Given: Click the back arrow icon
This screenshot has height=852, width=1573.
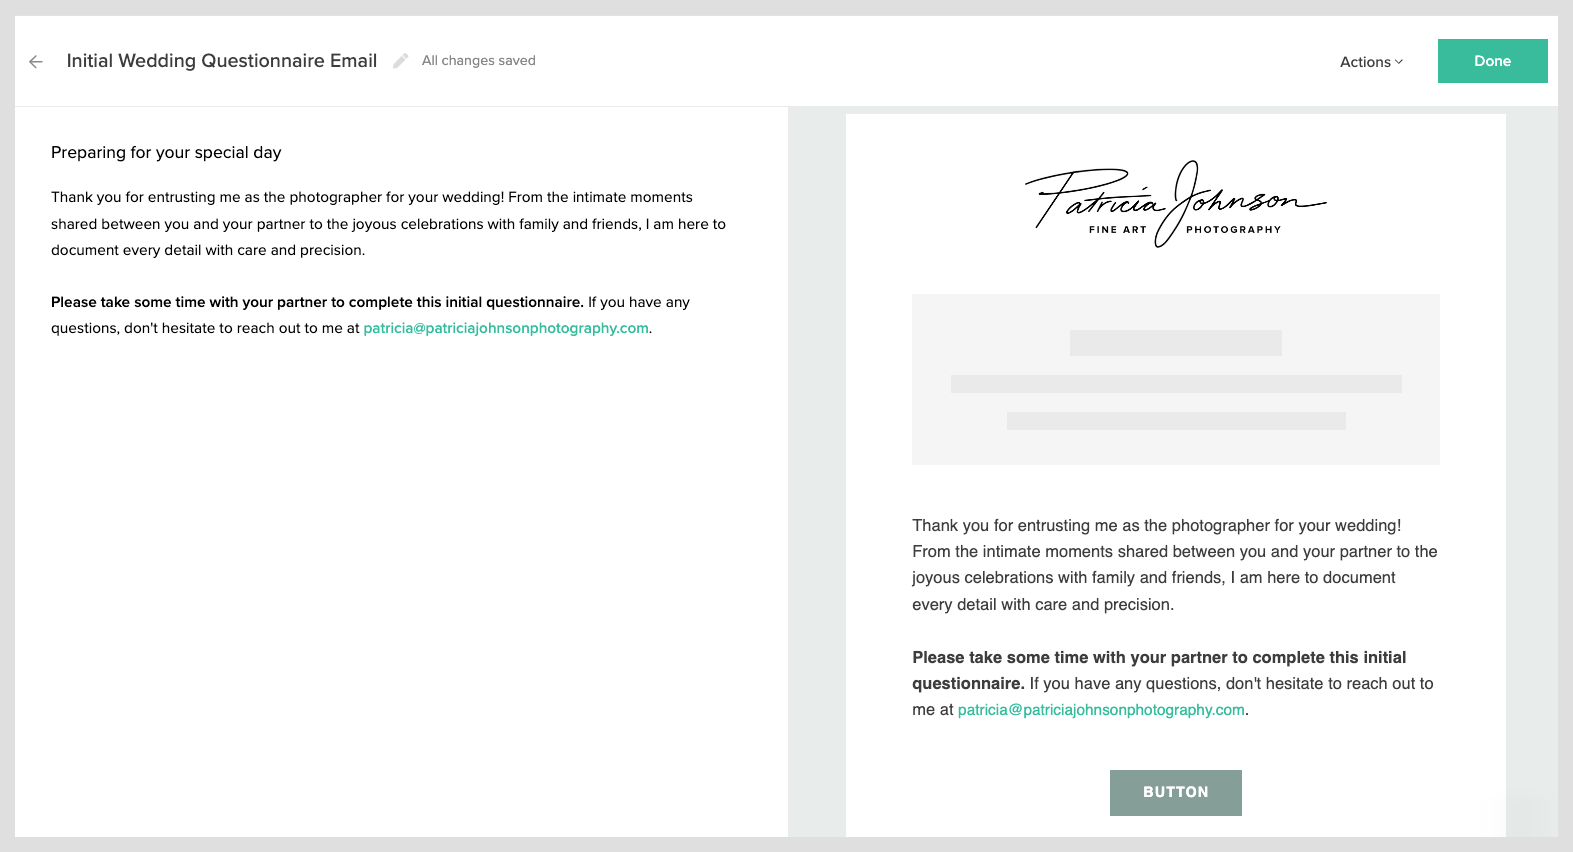Looking at the screenshot, I should [36, 62].
